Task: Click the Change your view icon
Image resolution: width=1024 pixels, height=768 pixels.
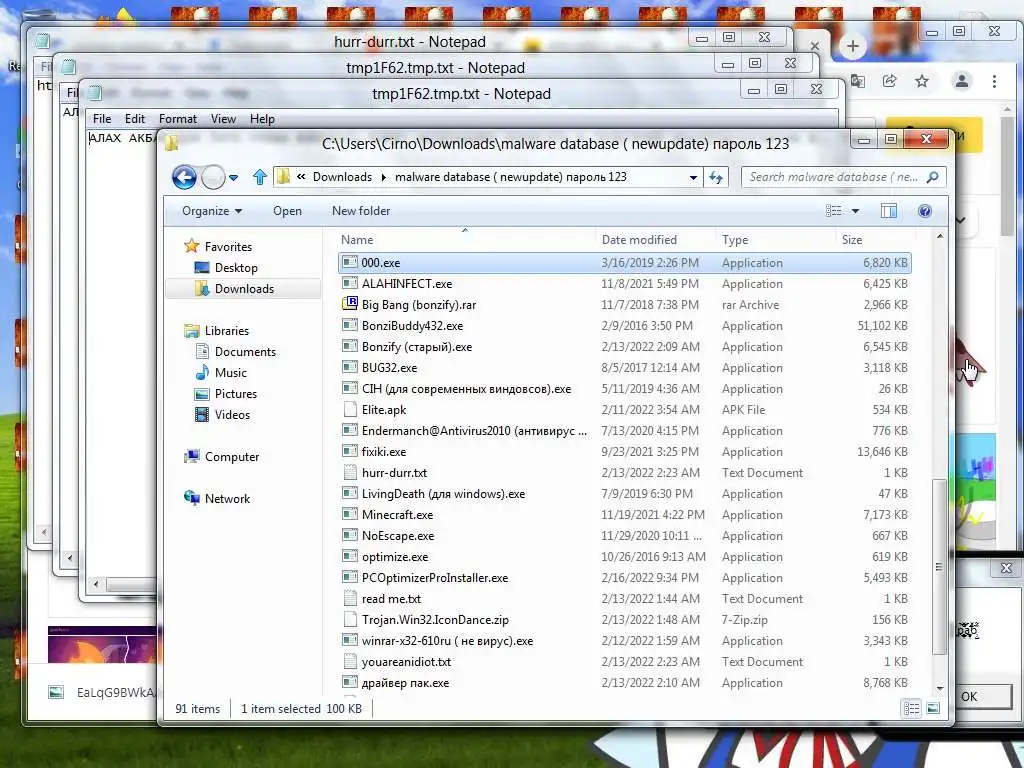Action: (833, 211)
